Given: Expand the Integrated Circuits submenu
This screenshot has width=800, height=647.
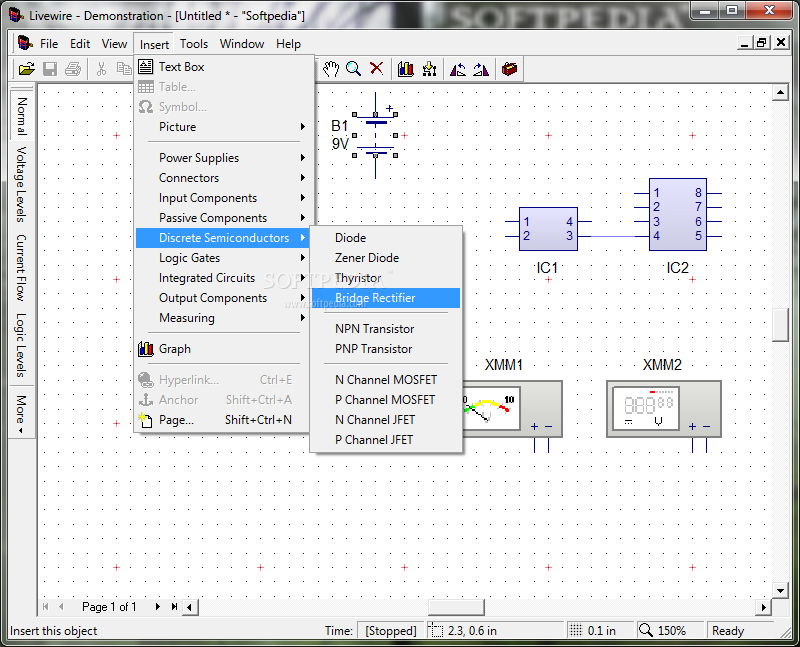Looking at the screenshot, I should tap(224, 278).
